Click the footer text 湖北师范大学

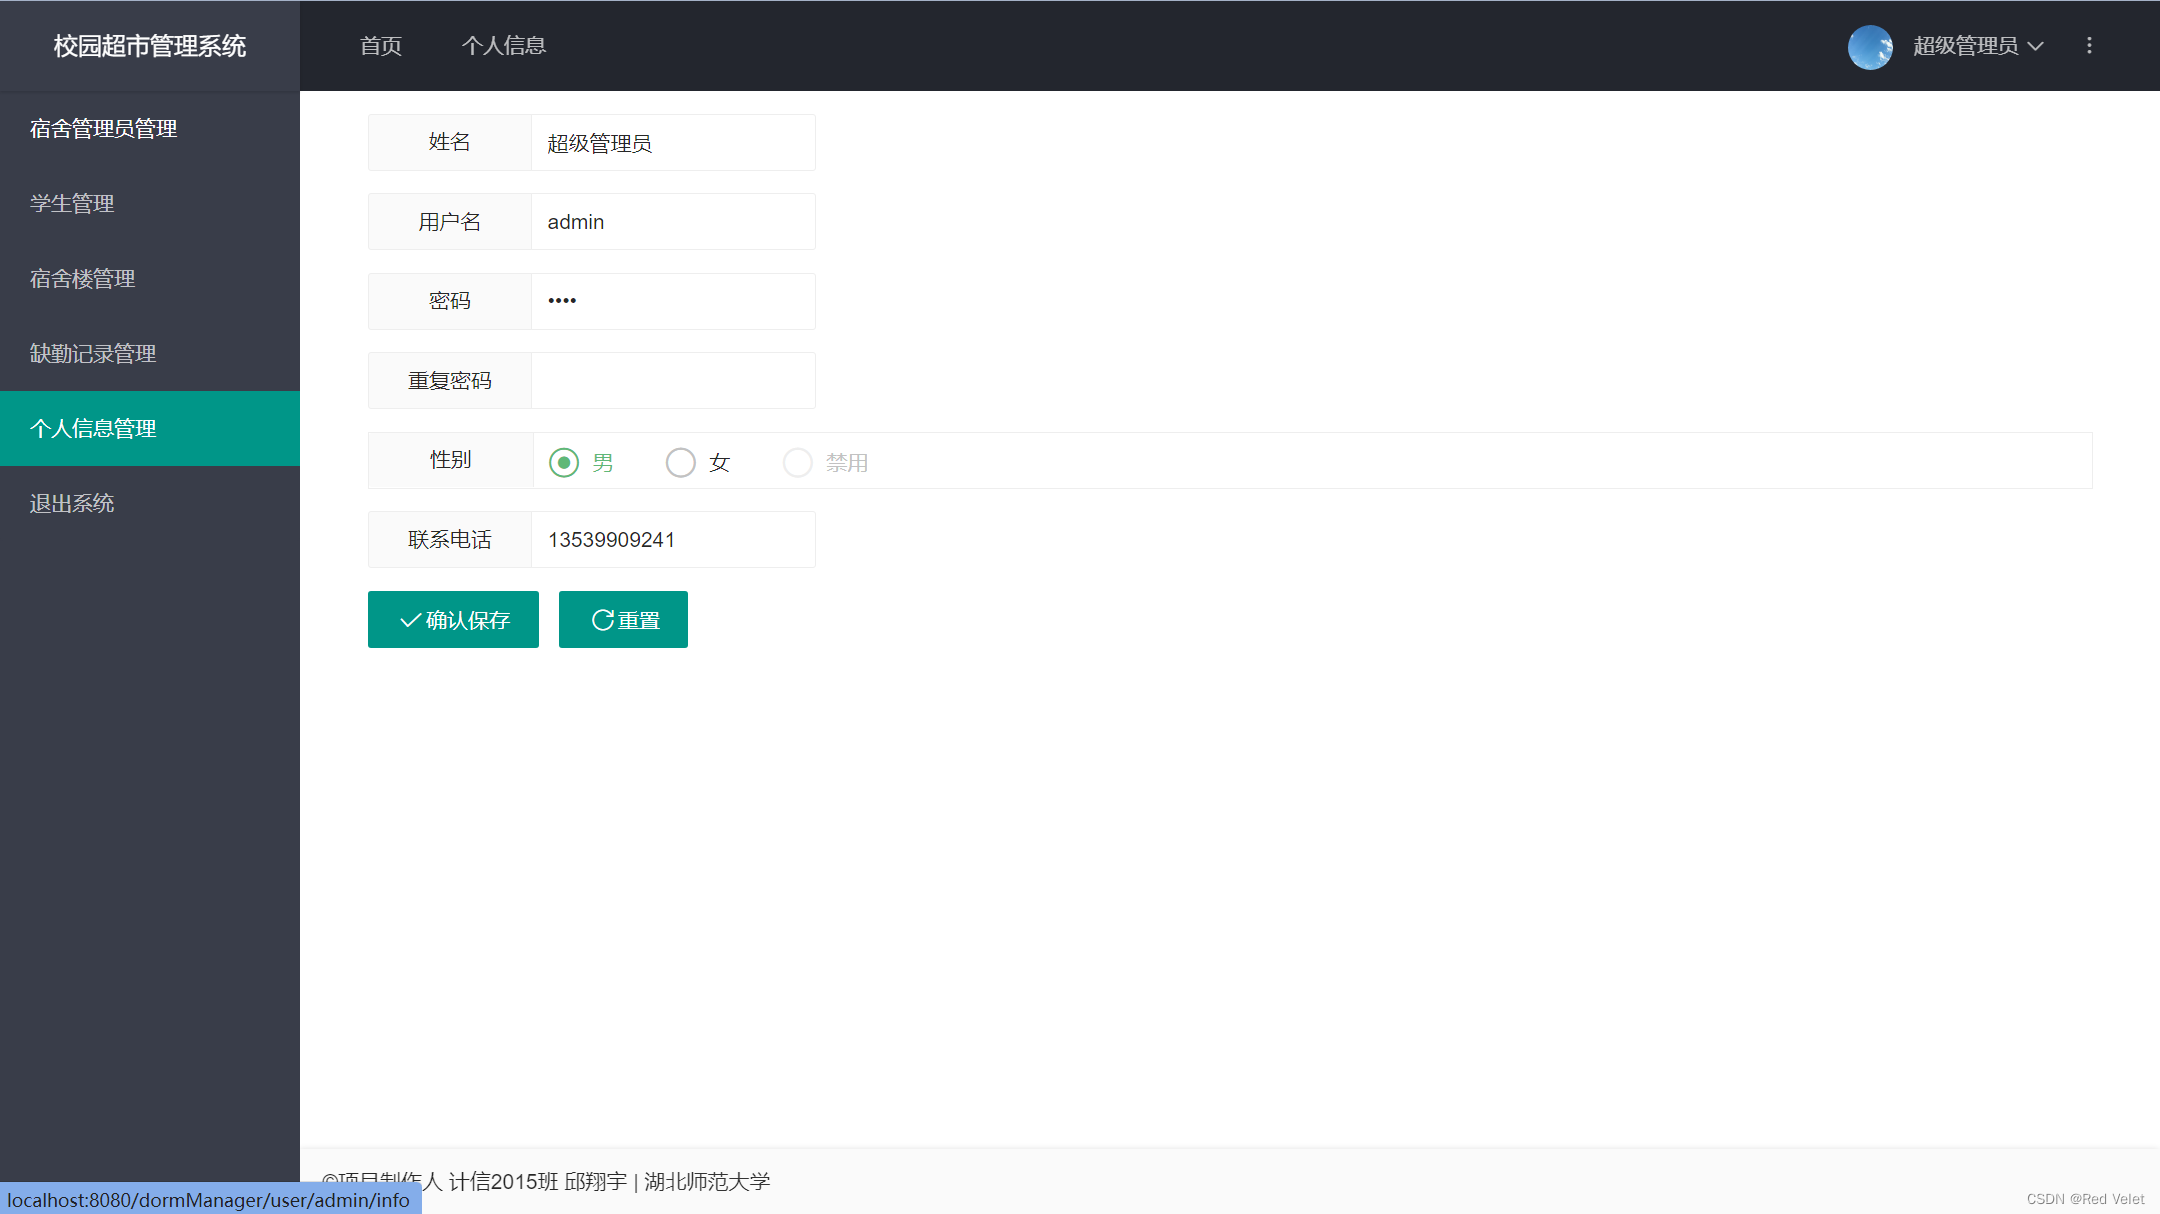(x=708, y=1182)
